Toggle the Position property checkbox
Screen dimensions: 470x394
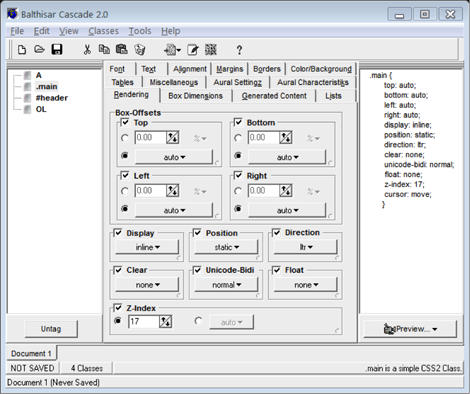coord(197,232)
